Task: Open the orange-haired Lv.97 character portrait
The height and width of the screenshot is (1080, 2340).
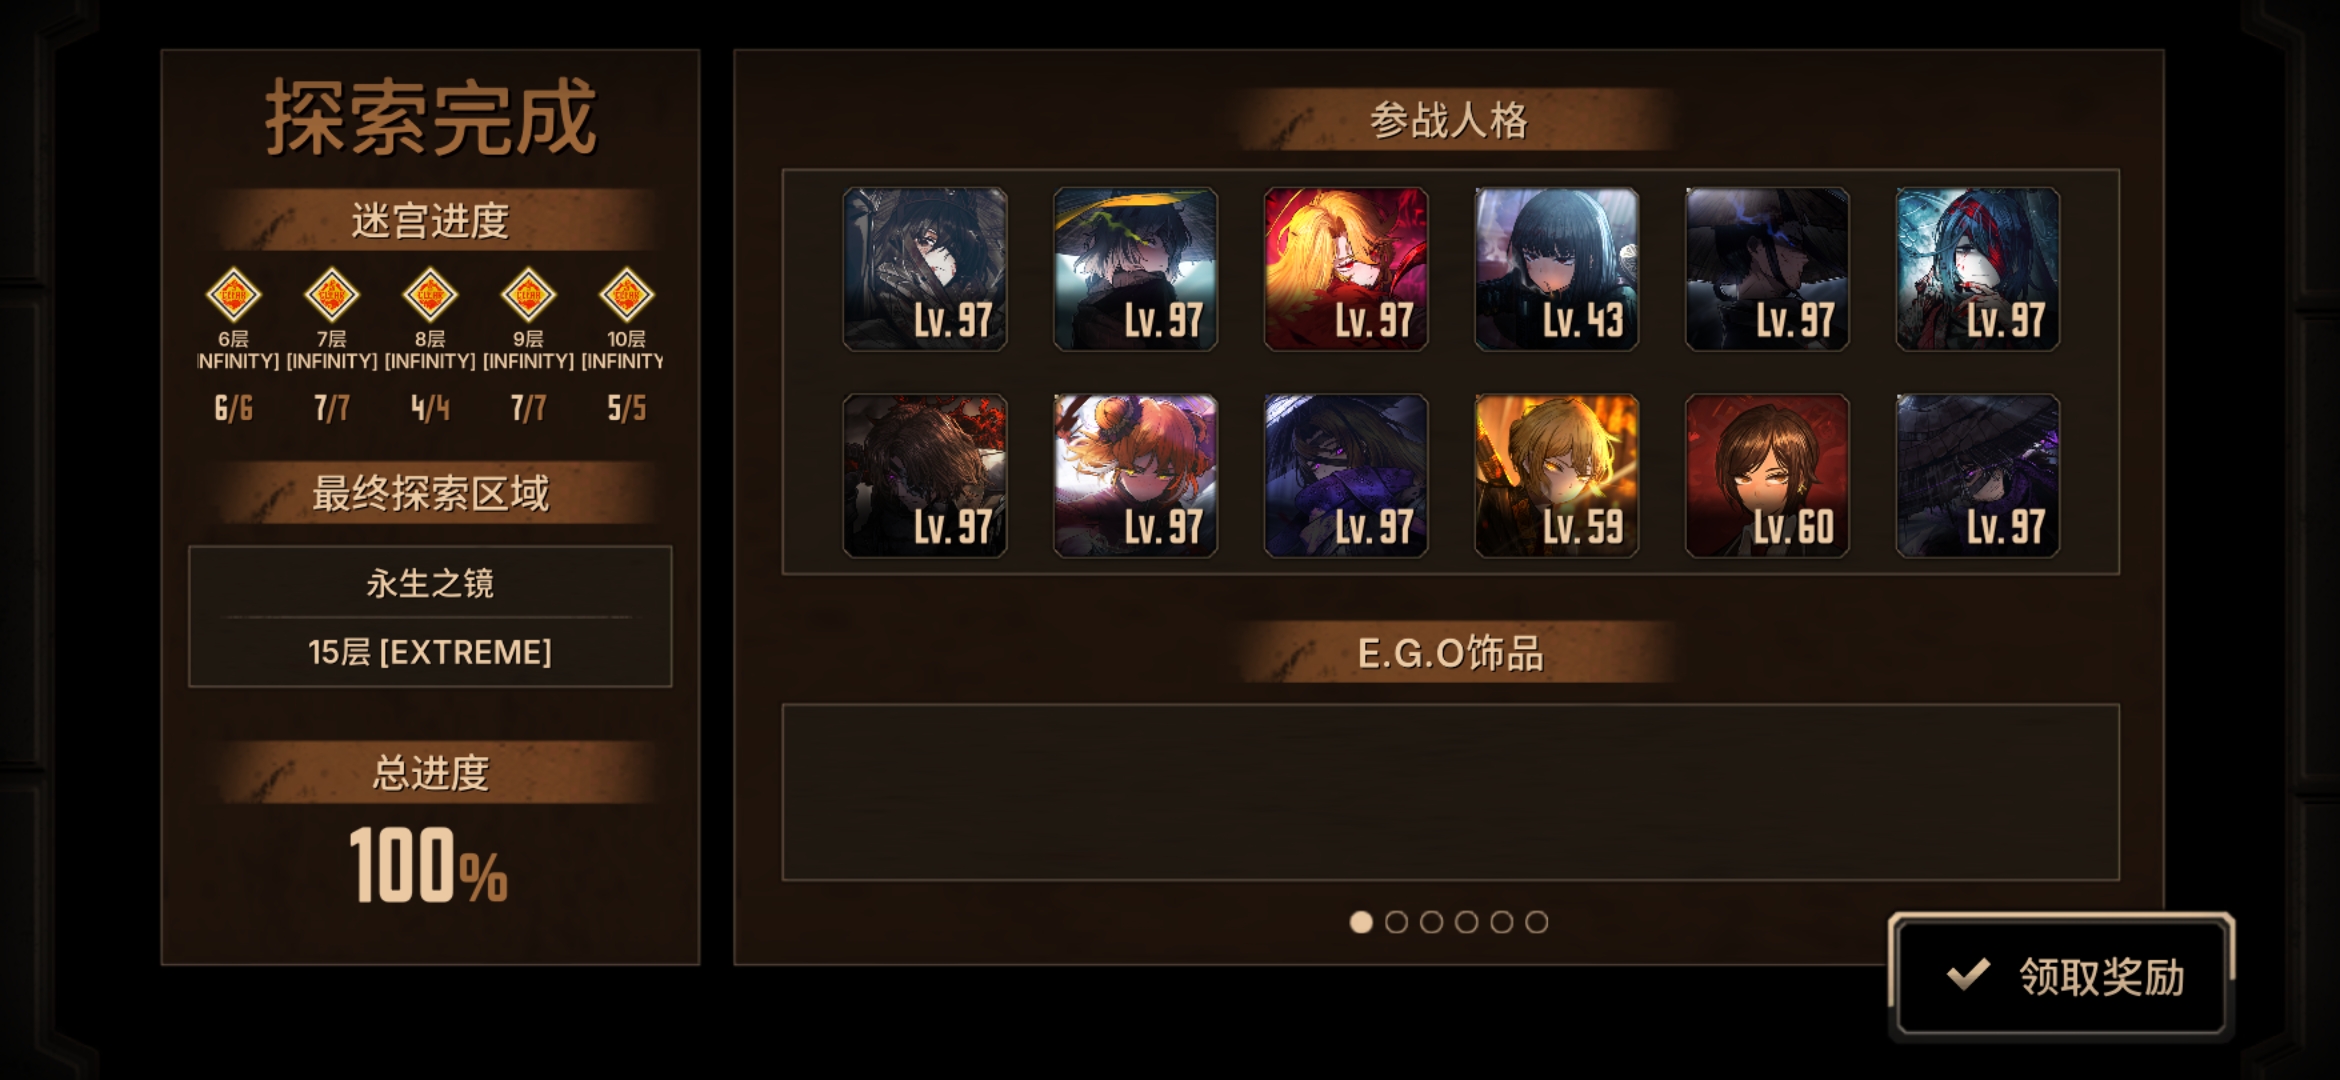Action: pyautogui.click(x=1135, y=475)
